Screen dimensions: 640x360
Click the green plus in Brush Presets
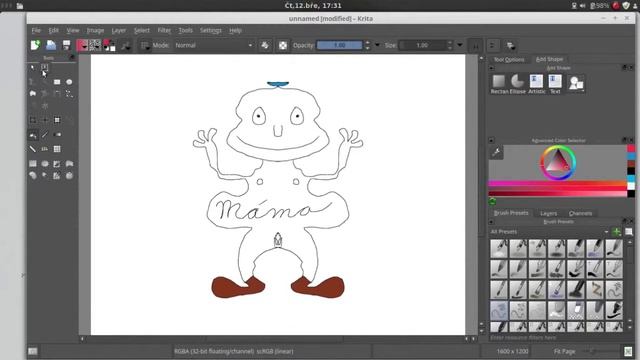coord(616,232)
